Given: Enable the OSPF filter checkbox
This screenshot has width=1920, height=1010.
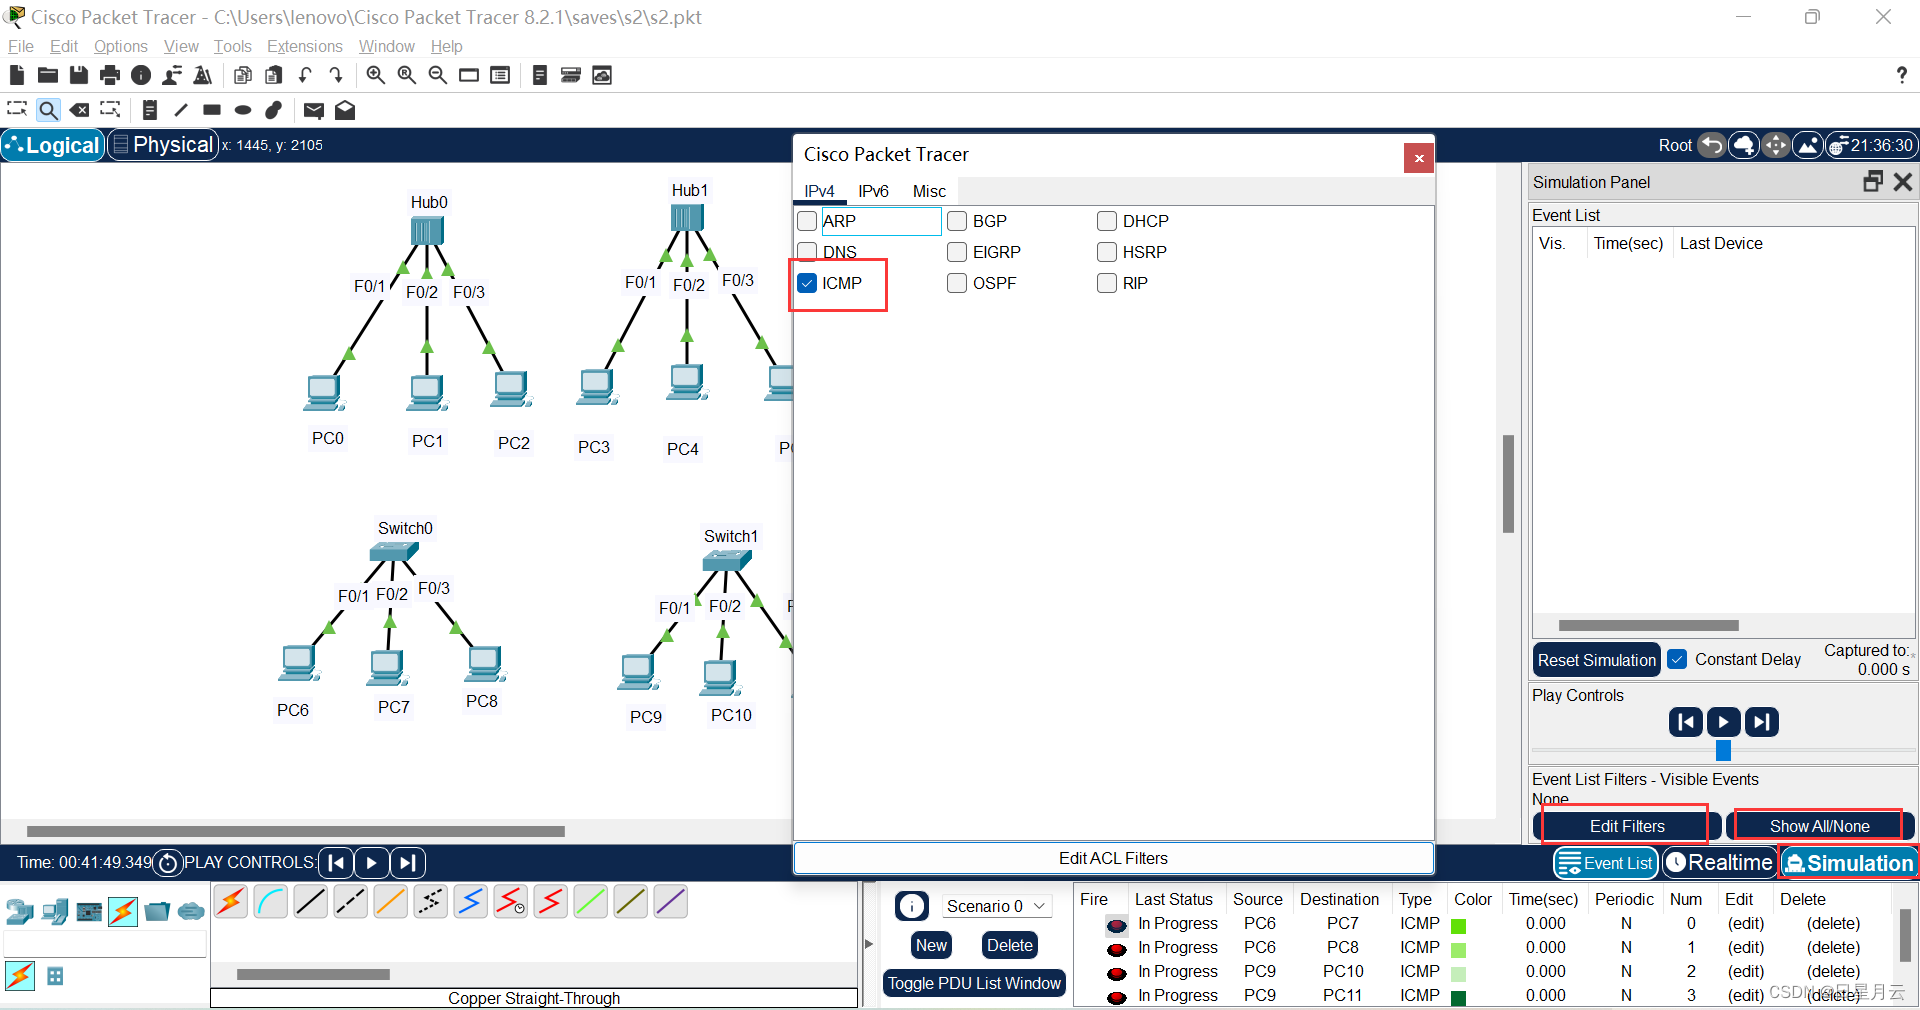Looking at the screenshot, I should click(x=957, y=283).
